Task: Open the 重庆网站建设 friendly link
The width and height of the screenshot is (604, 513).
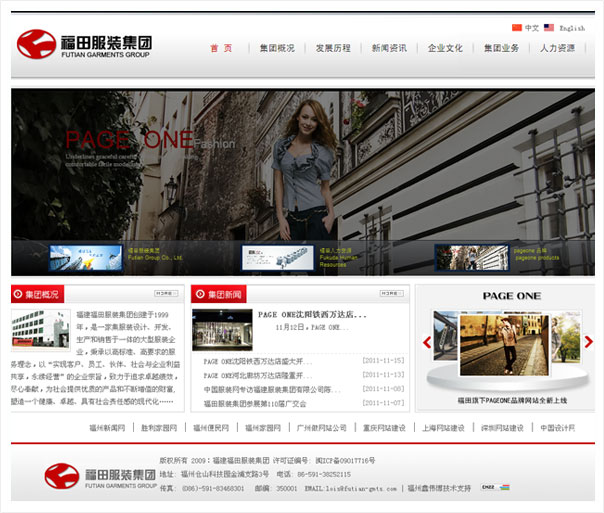Action: coord(384,428)
